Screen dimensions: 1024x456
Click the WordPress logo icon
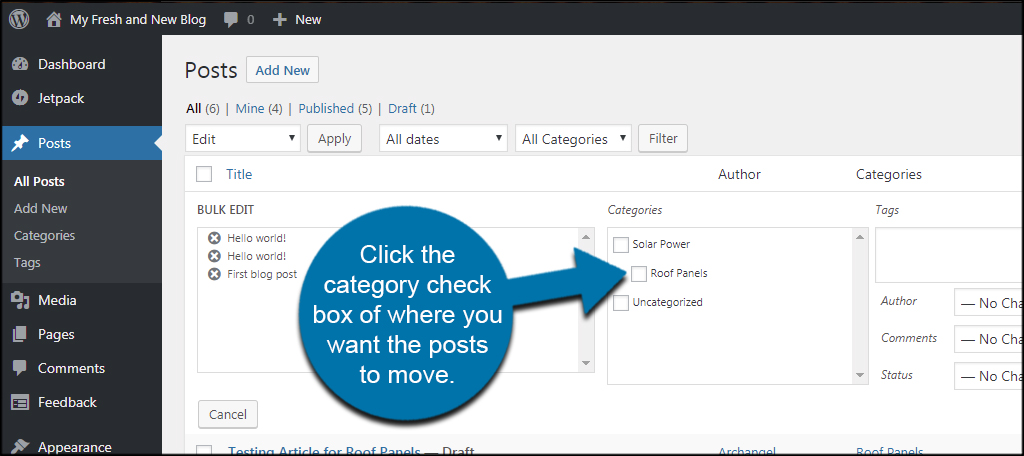click(19, 19)
